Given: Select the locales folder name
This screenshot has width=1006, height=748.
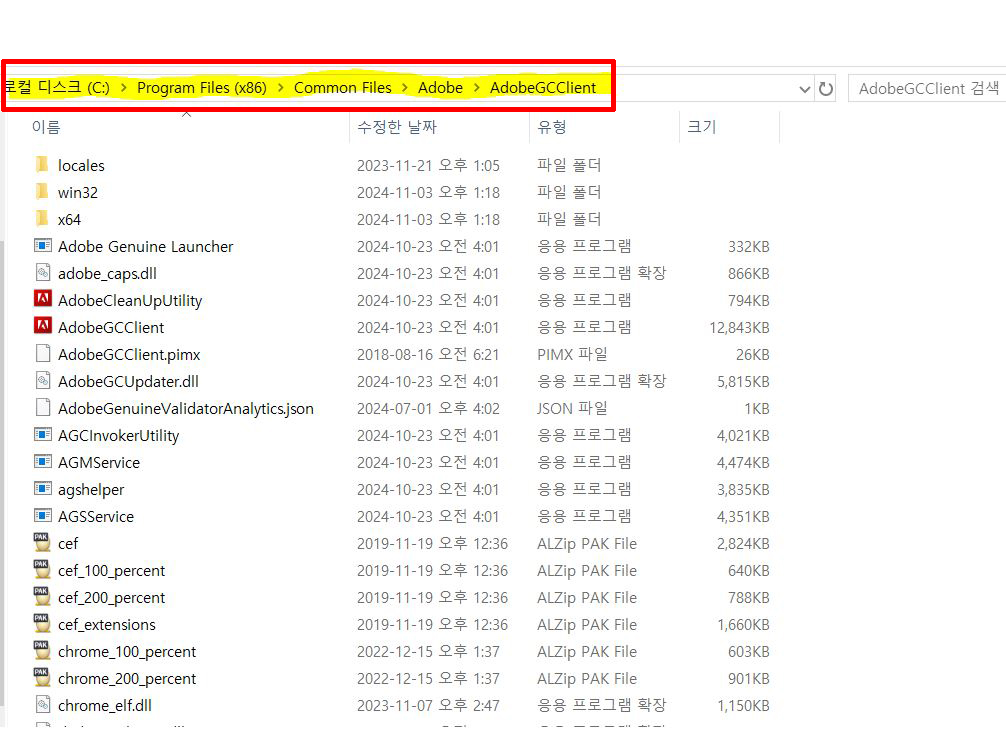Looking at the screenshot, I should tap(81, 166).
